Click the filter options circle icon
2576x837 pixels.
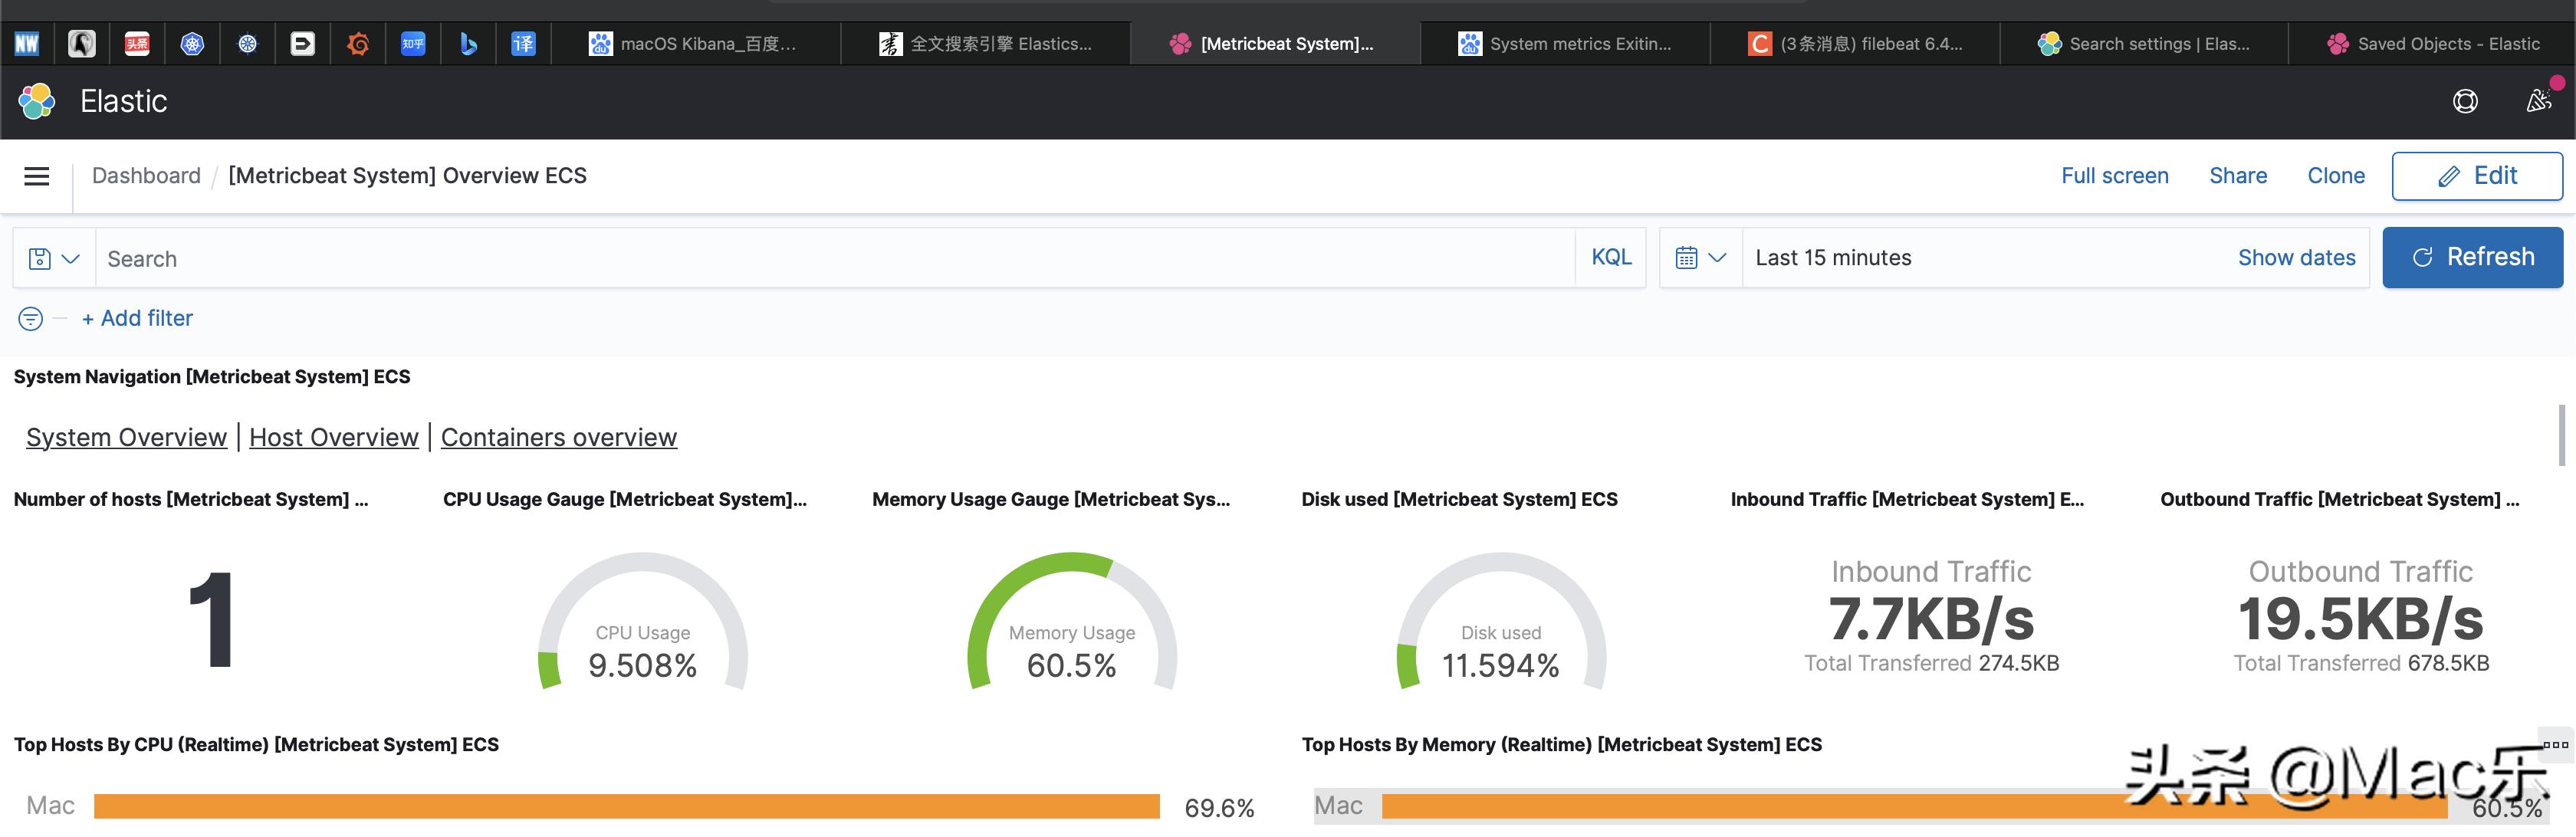pos(31,319)
